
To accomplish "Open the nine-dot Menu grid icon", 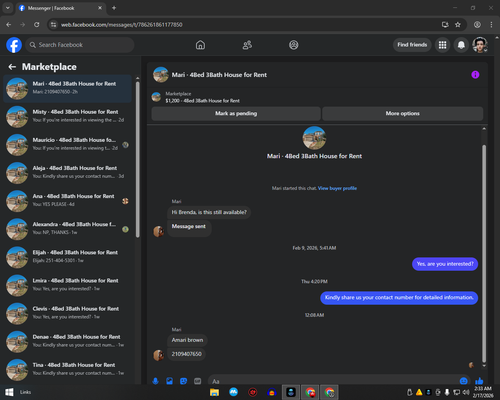I will [442, 45].
